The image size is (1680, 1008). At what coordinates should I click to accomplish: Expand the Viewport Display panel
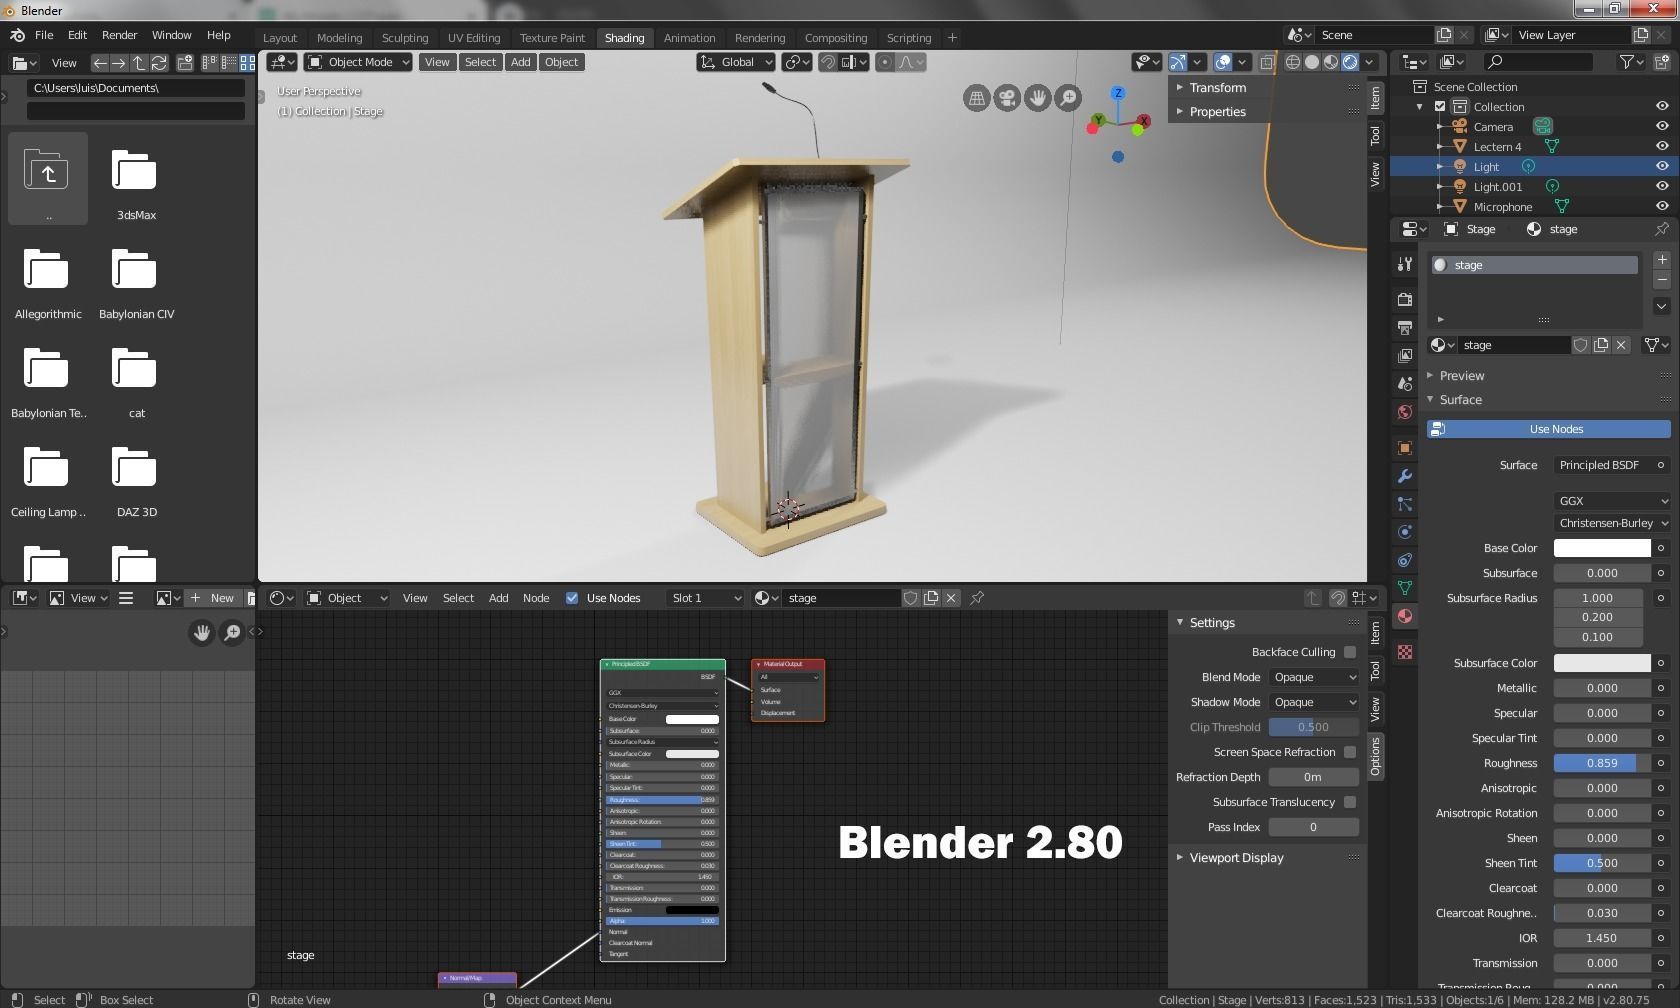1236,858
